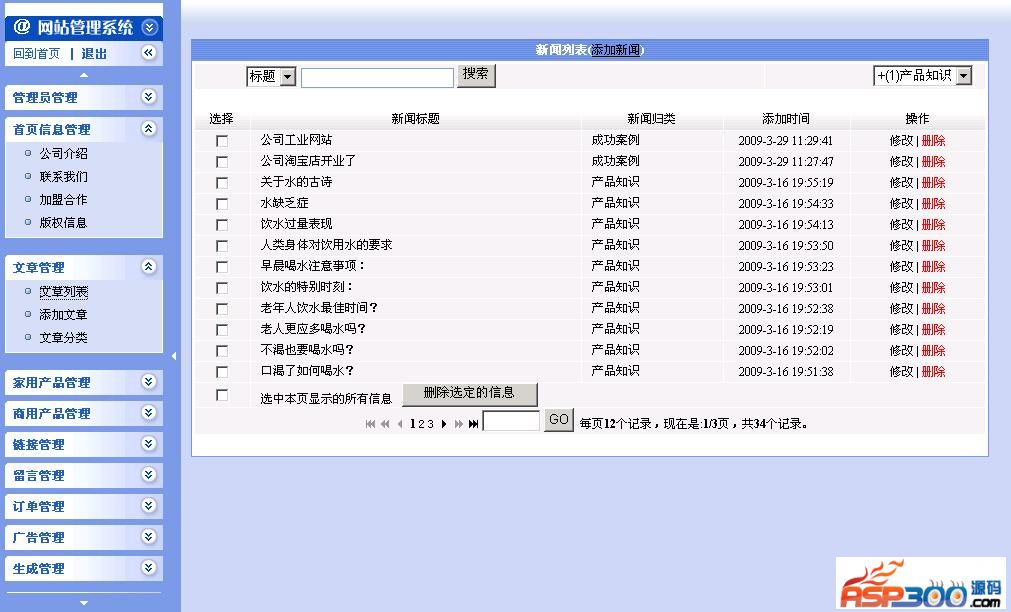The image size is (1011, 612).
Task: Click bullet icon before 公司介绍
Action: pos(28,153)
